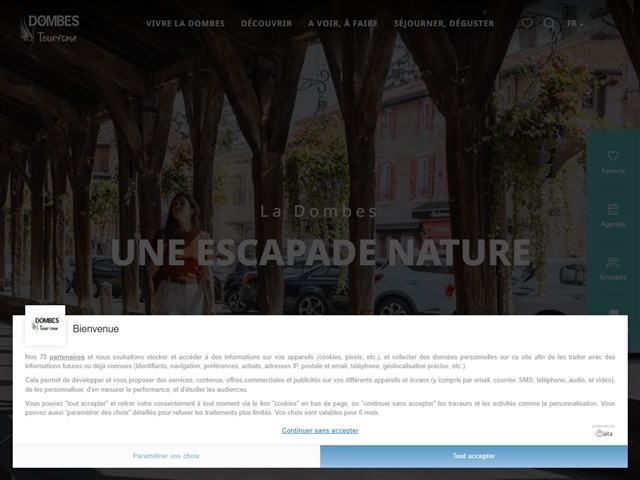Click the Dombes logo in cookie banner
This screenshot has height=480, width=640.
point(45,325)
